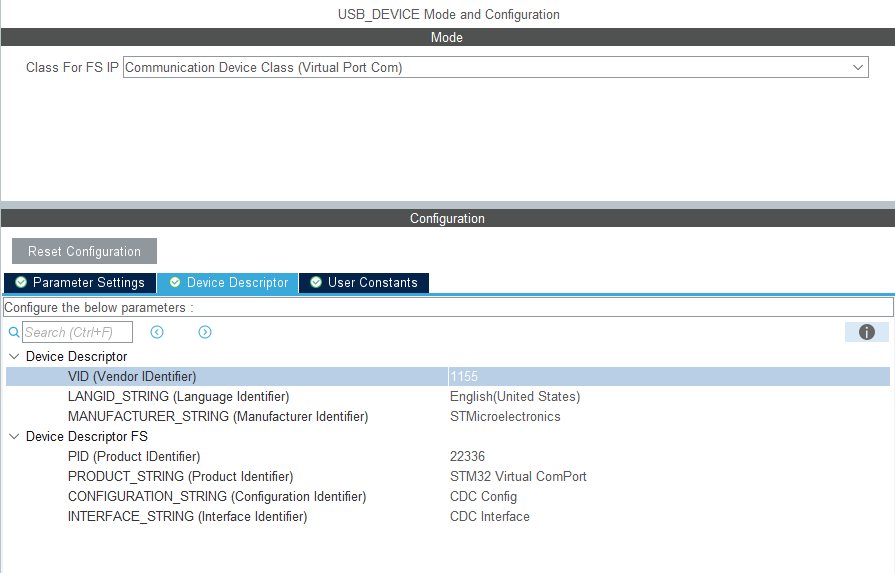Viewport: 895px width, 573px height.
Task: Select the Device Descriptor tab
Action: [228, 283]
